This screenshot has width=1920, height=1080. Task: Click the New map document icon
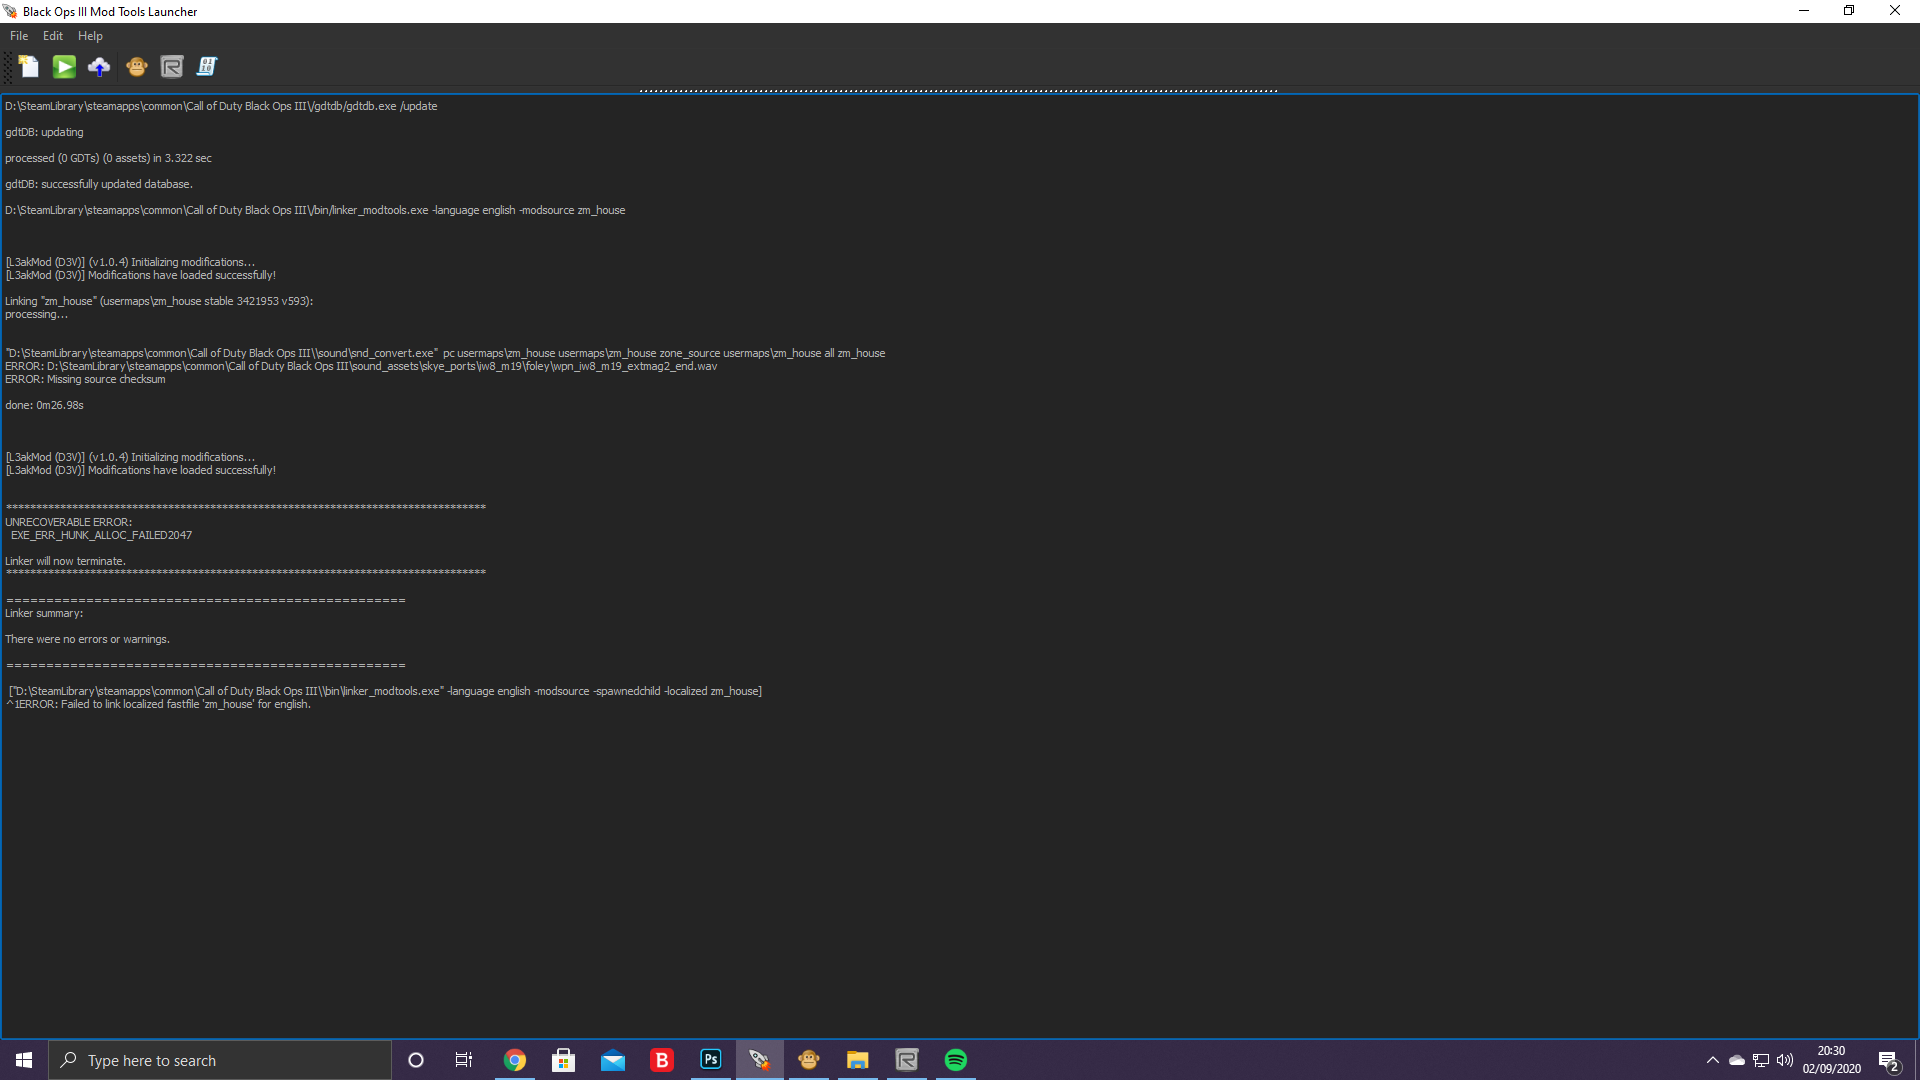pyautogui.click(x=28, y=67)
